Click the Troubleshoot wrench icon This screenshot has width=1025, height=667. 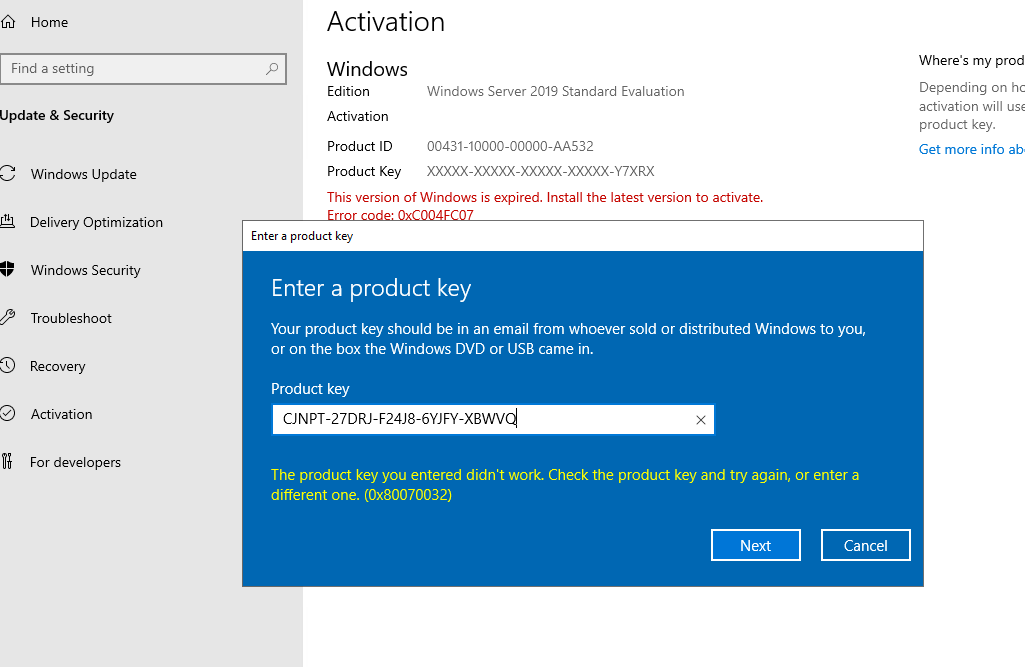(x=8, y=318)
